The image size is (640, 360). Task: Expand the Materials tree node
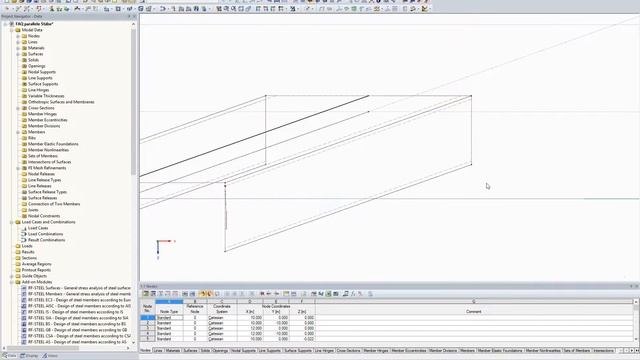18,48
